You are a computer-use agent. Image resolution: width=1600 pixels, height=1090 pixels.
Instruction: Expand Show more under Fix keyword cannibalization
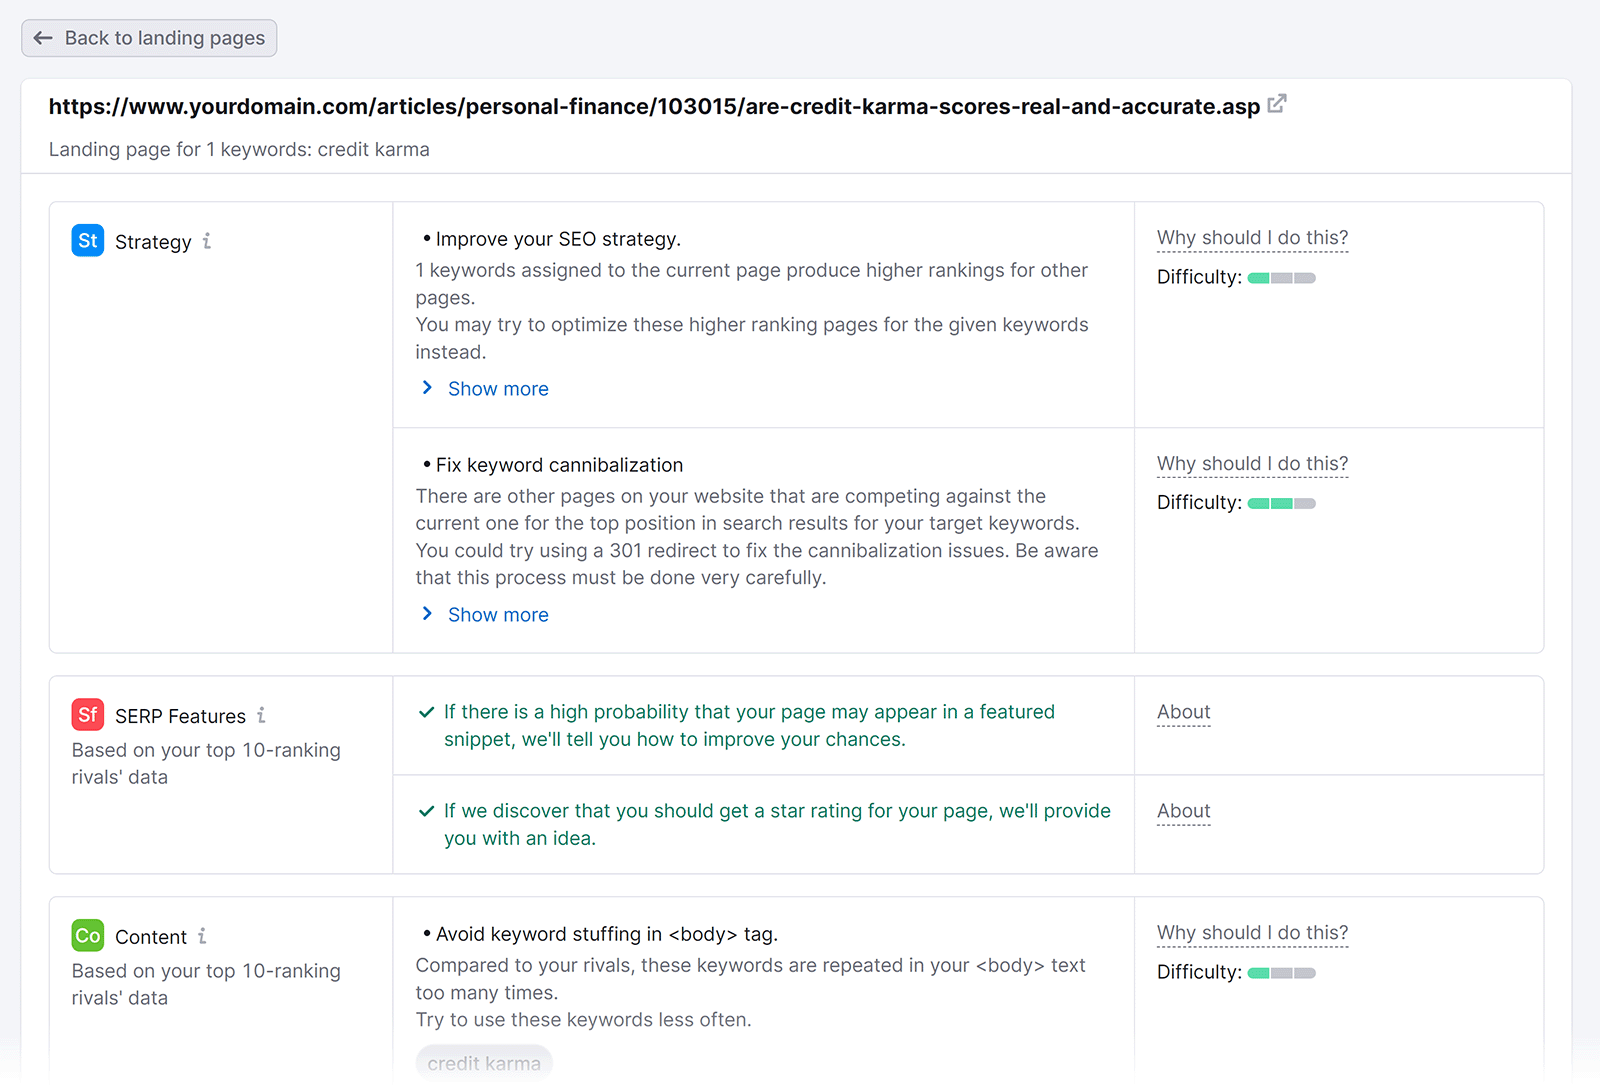tap(497, 615)
